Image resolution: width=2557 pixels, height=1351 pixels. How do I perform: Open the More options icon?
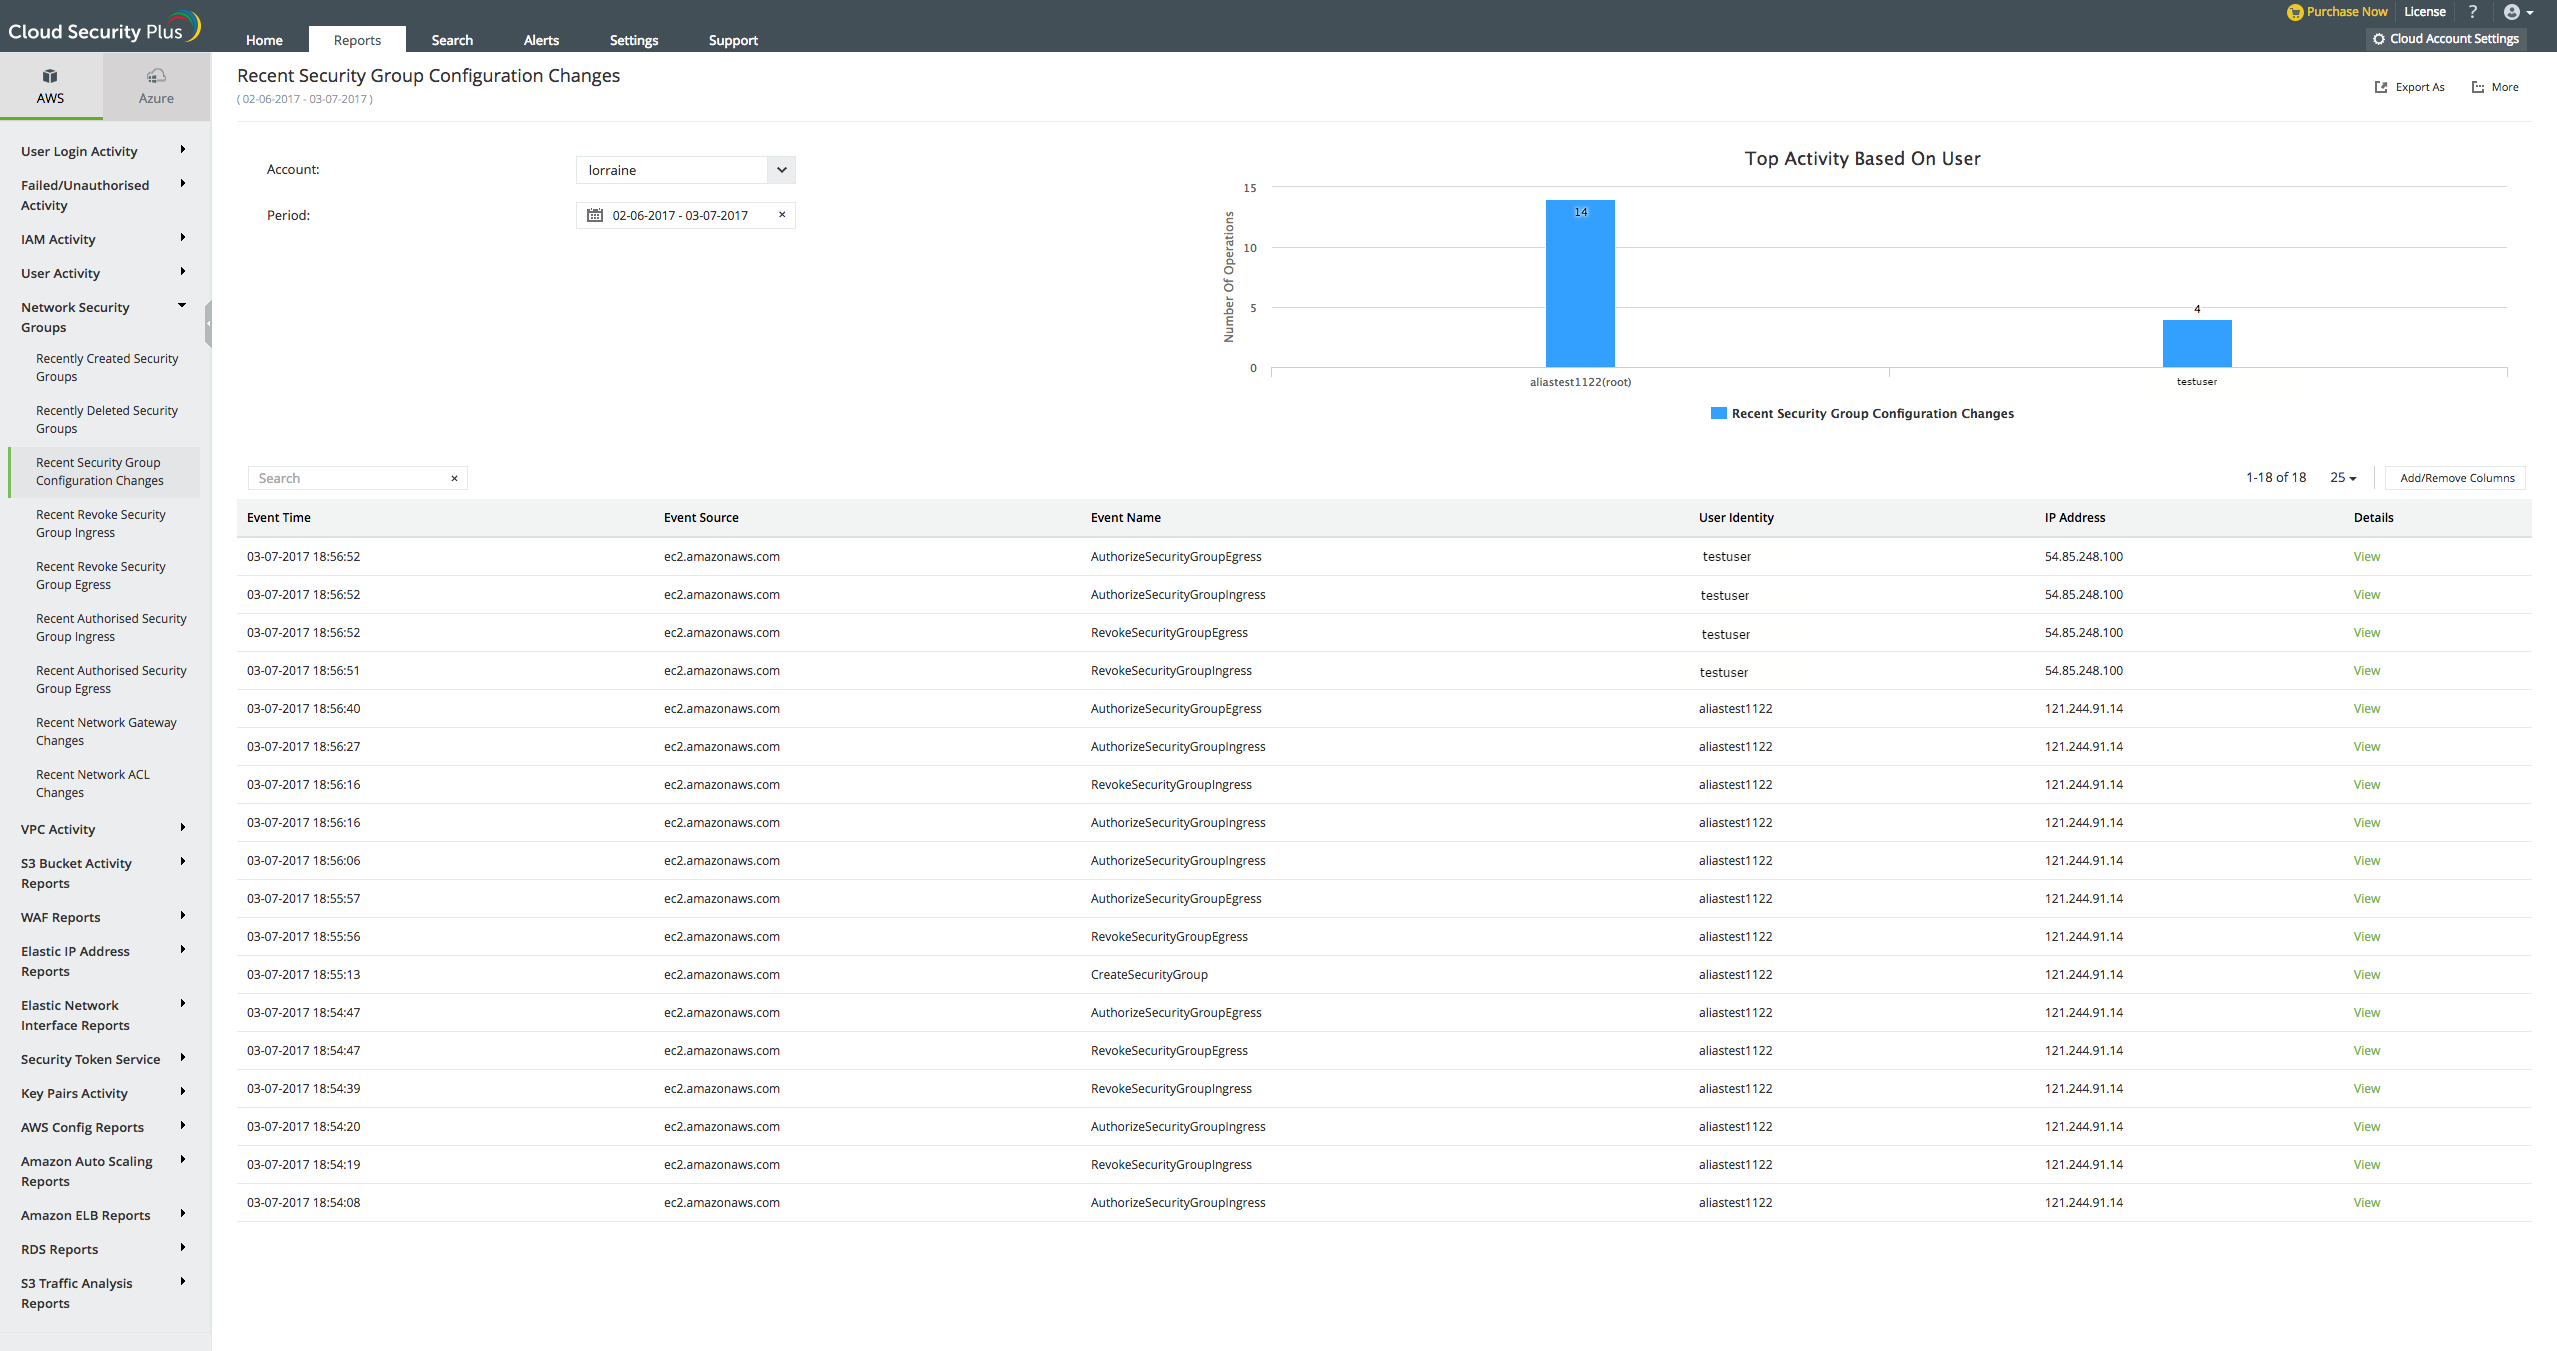2478,87
